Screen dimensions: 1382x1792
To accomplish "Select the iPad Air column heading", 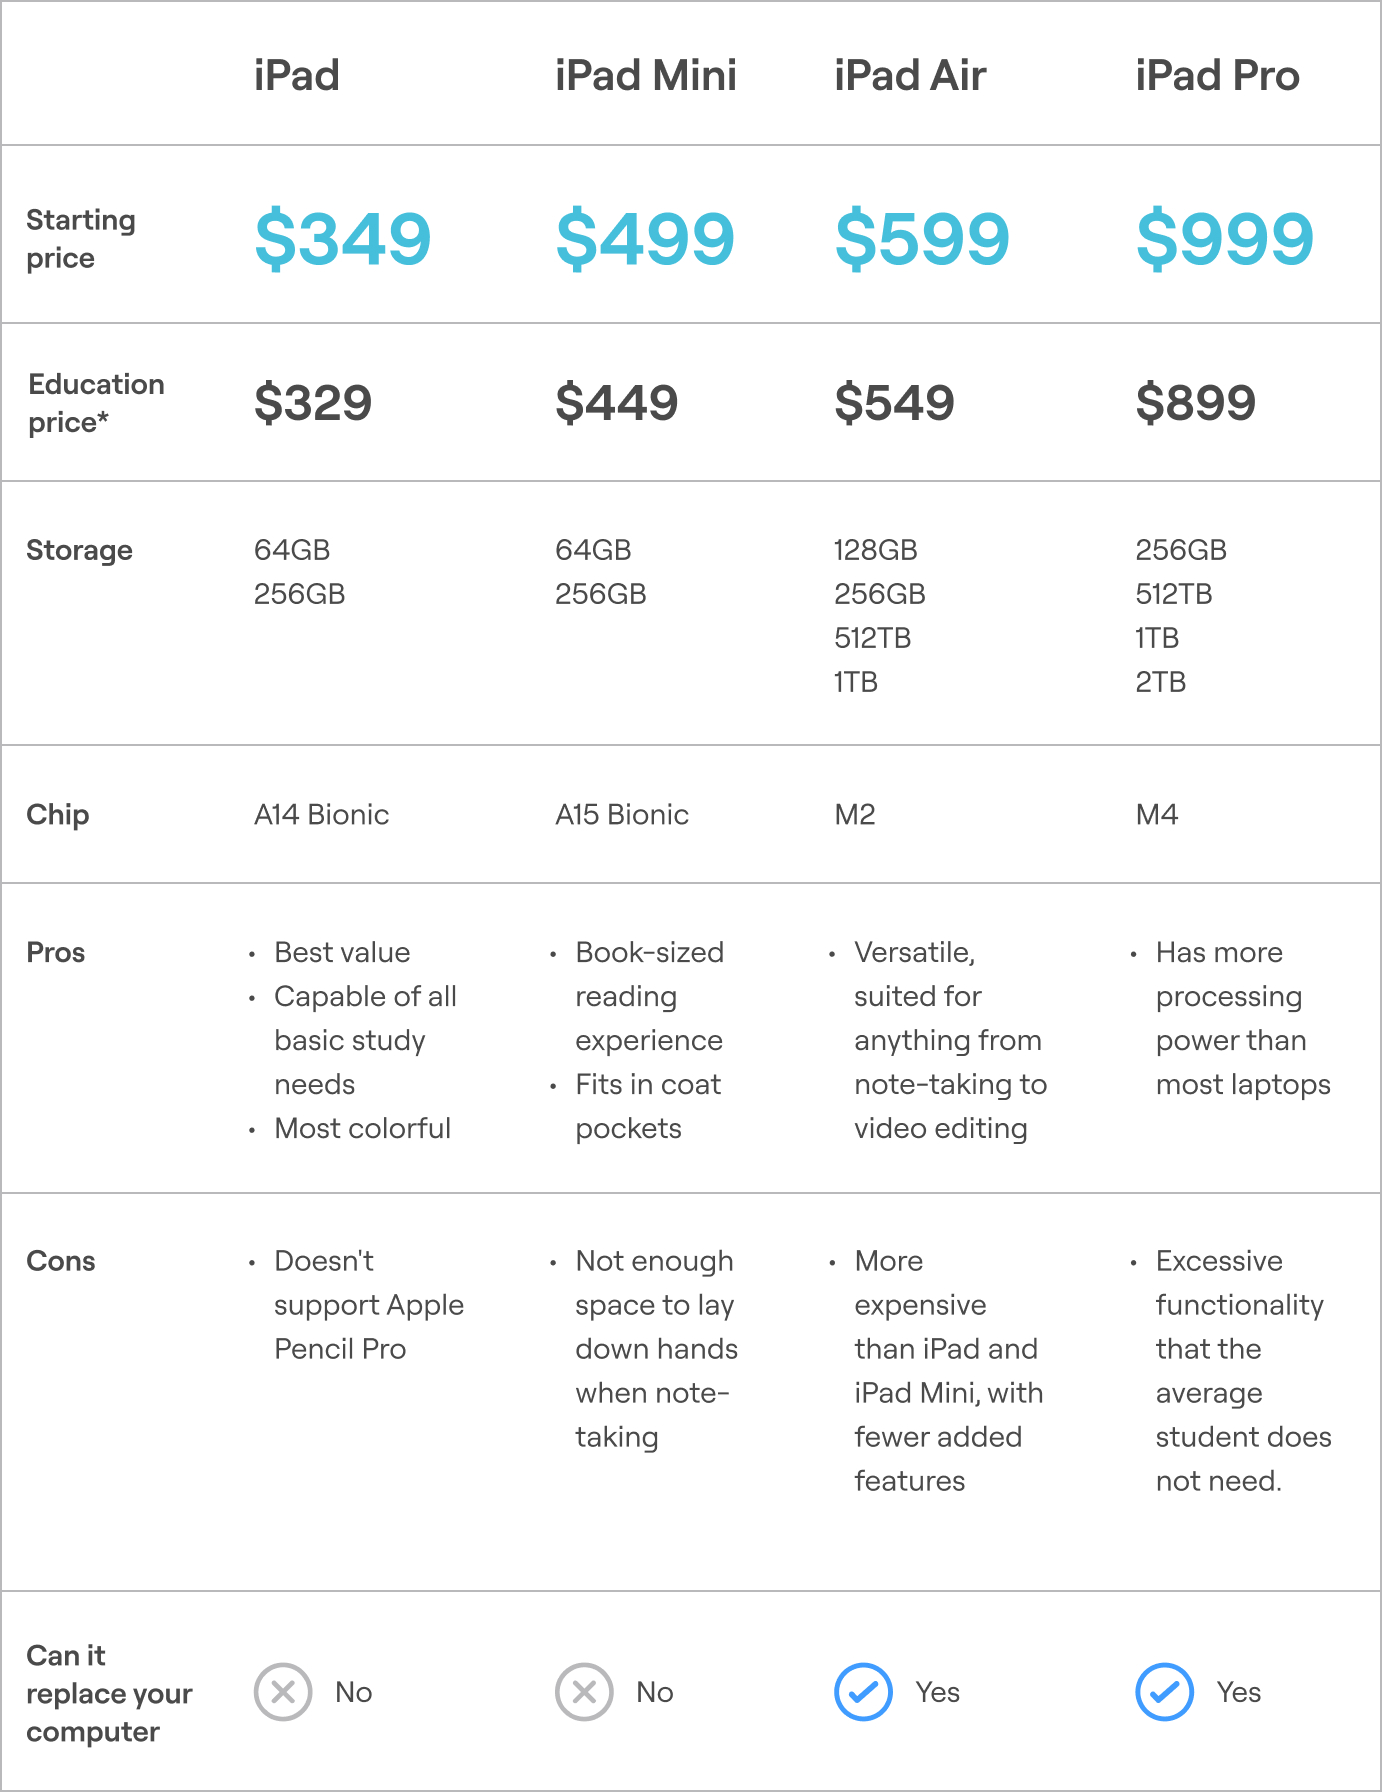I will tap(909, 76).
